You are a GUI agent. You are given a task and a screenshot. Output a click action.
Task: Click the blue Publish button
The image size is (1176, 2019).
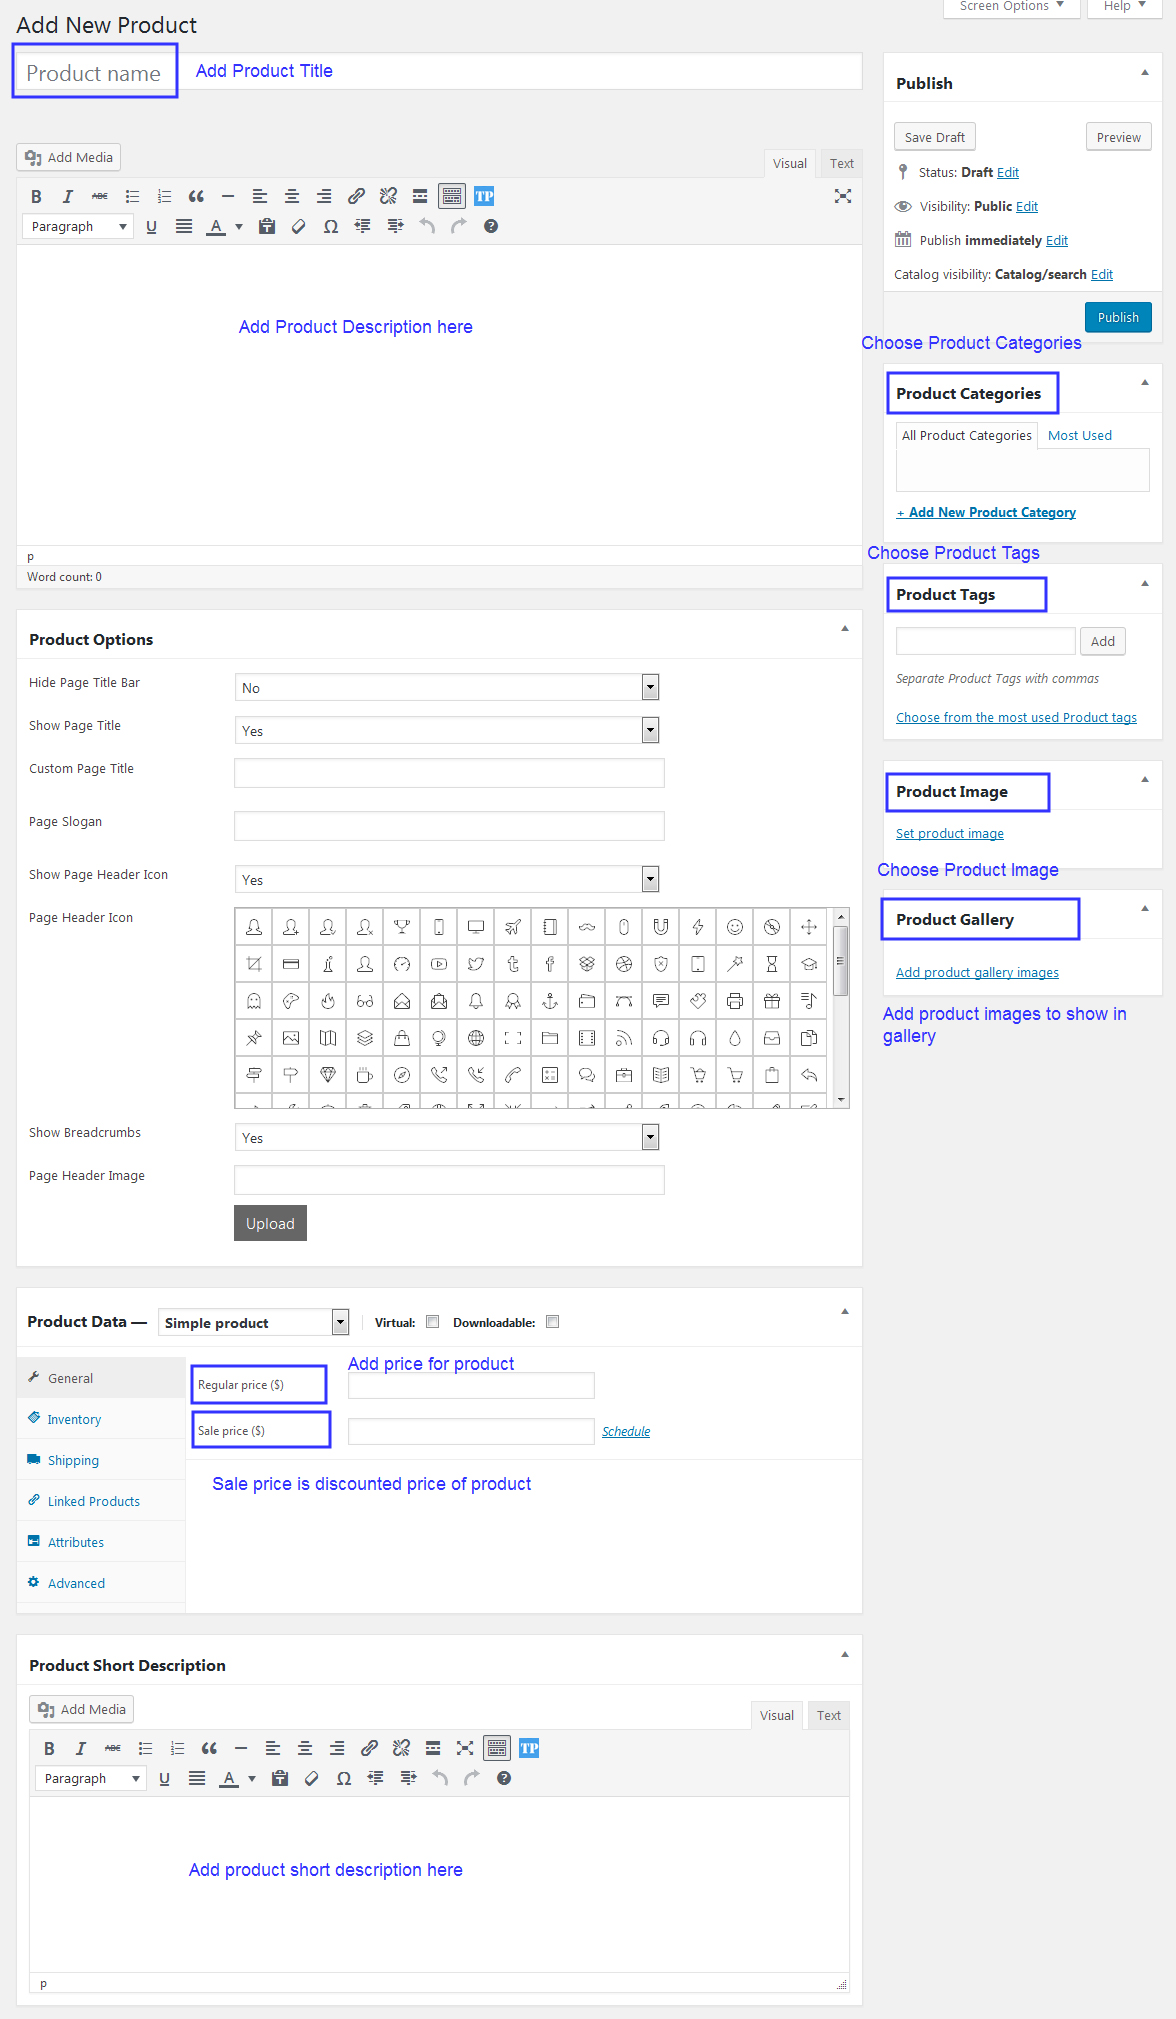1118,318
